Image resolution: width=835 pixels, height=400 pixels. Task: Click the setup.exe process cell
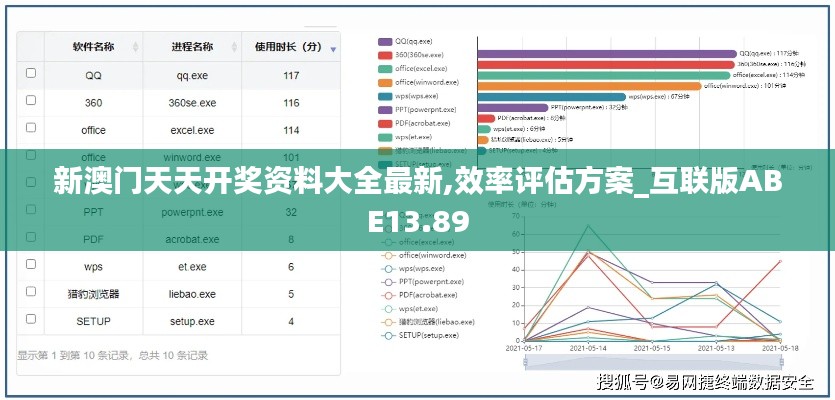click(192, 321)
